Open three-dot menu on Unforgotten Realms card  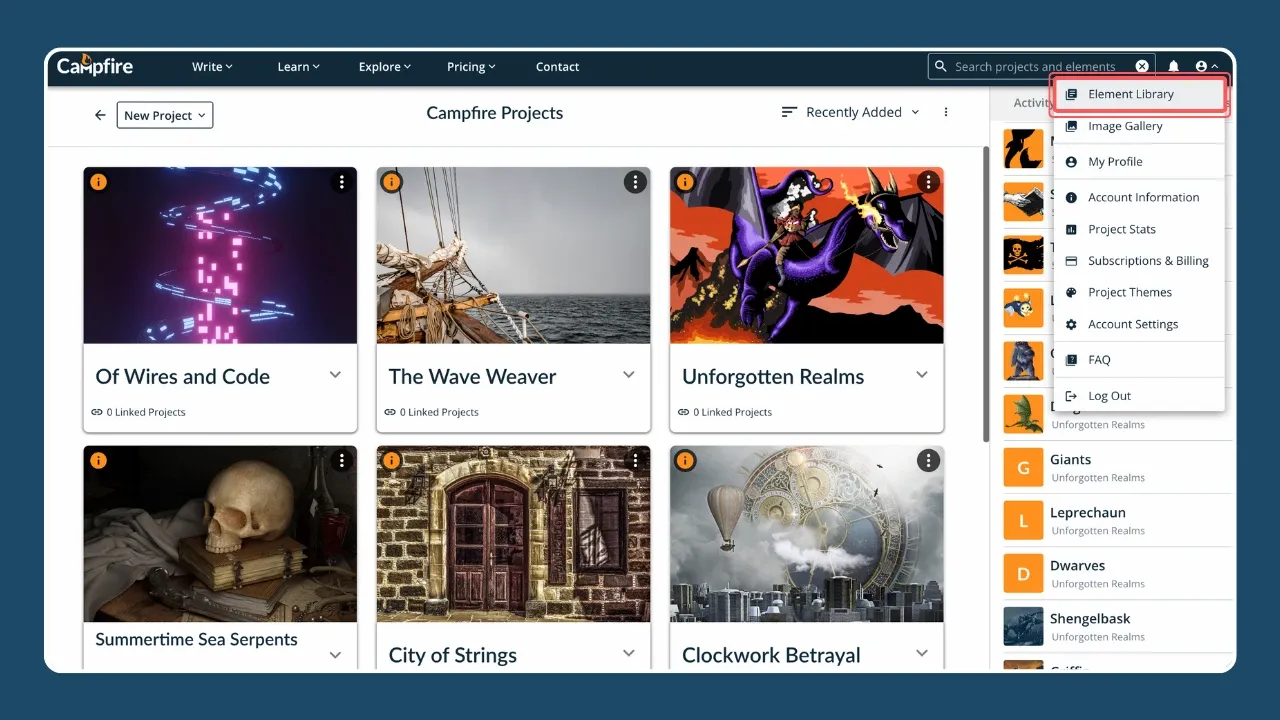click(x=928, y=182)
